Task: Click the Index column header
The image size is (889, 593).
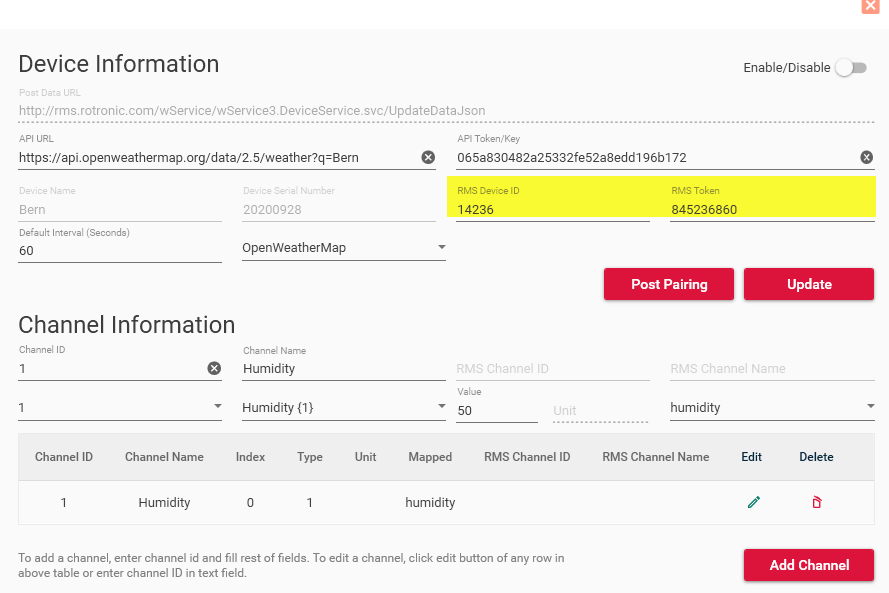Action: pyautogui.click(x=250, y=457)
